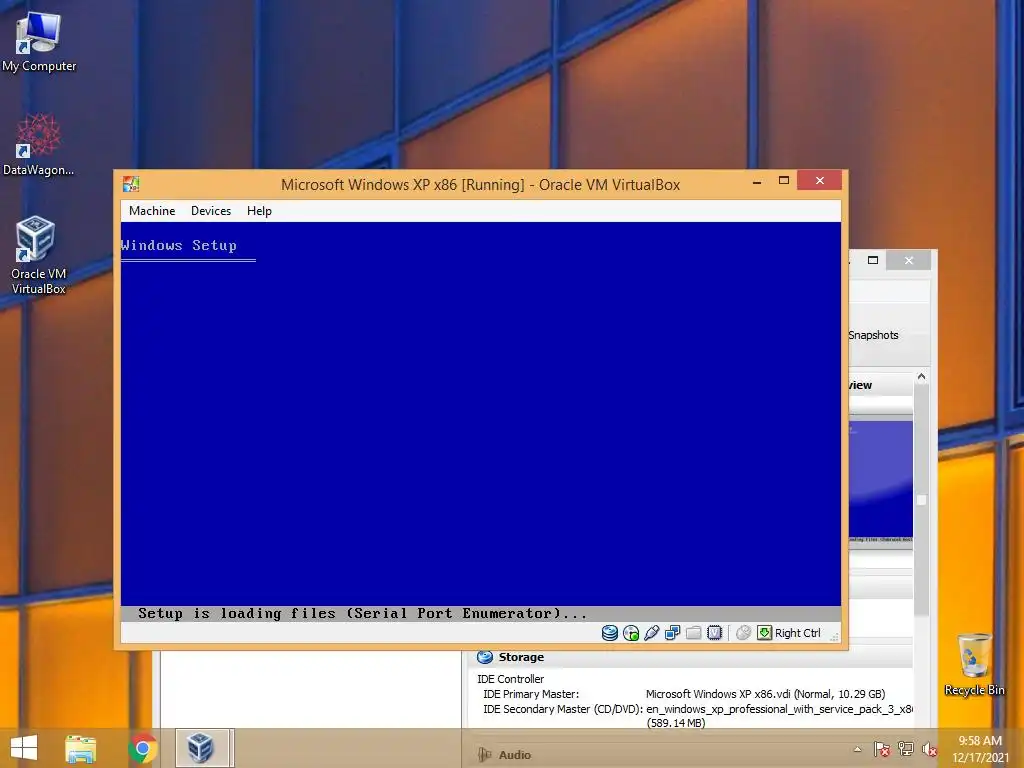
Task: Click the optical disc CD/DVD indicator icon
Action: (x=631, y=633)
